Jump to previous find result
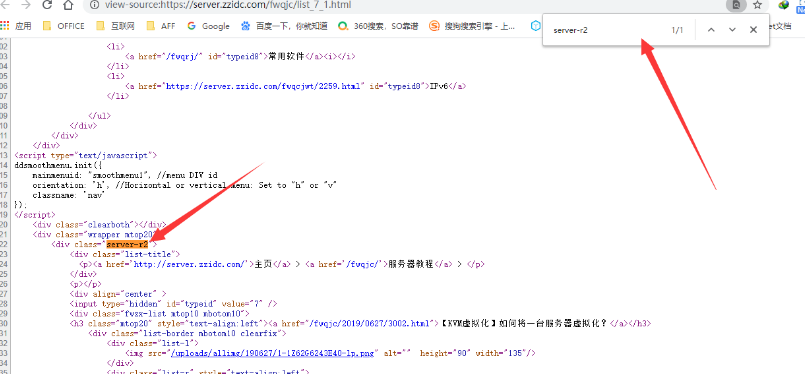Screen dimensions: 805x374 point(711,30)
